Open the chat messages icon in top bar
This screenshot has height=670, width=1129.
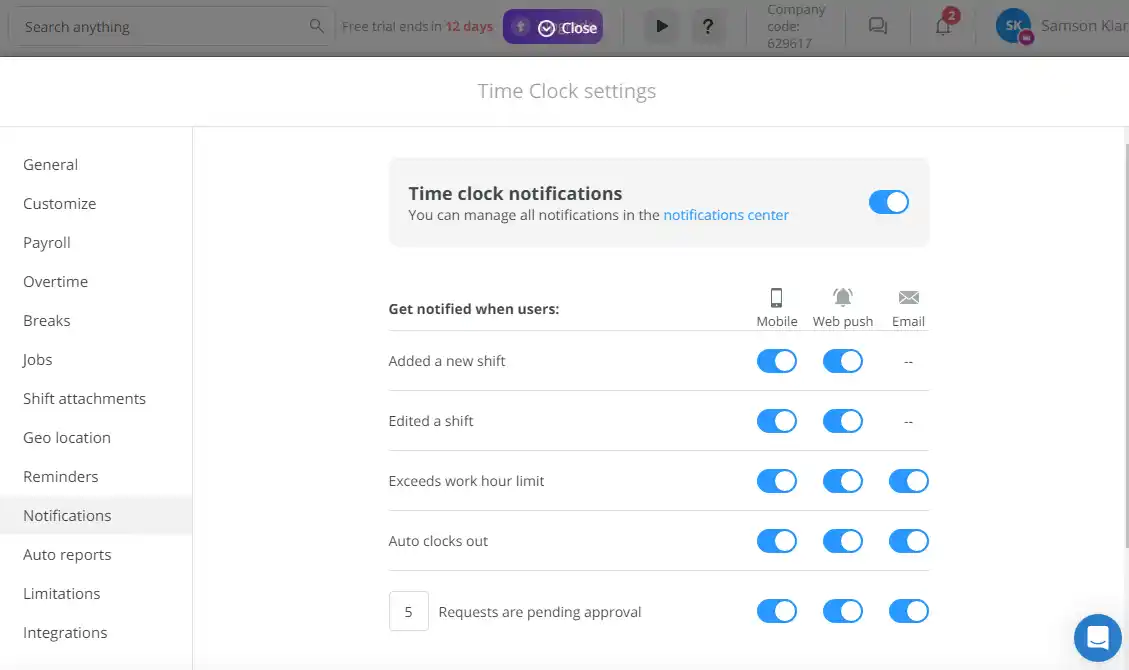tap(877, 26)
